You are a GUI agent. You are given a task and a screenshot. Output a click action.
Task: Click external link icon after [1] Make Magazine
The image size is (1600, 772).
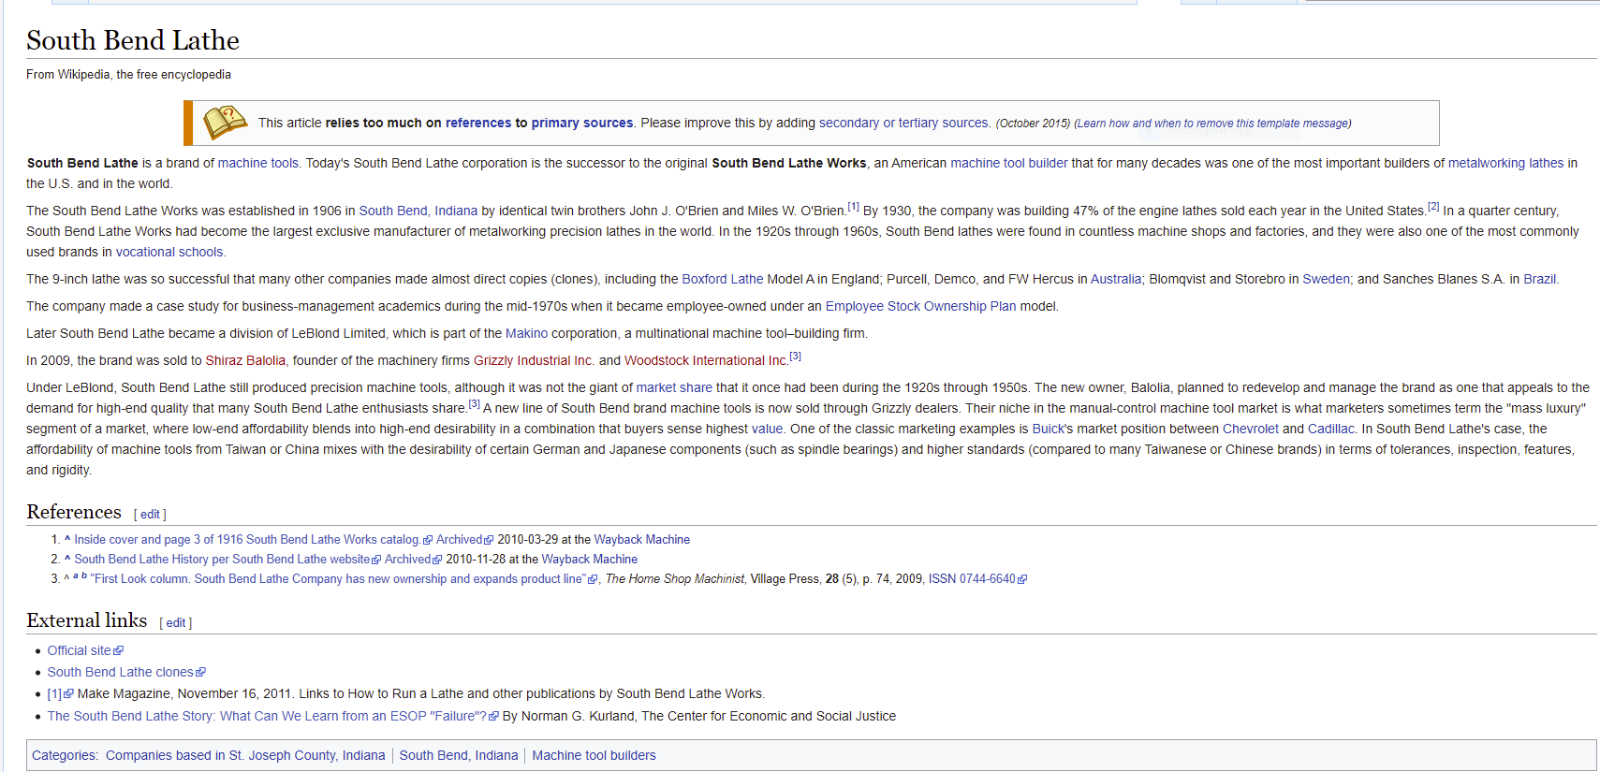tap(69, 694)
